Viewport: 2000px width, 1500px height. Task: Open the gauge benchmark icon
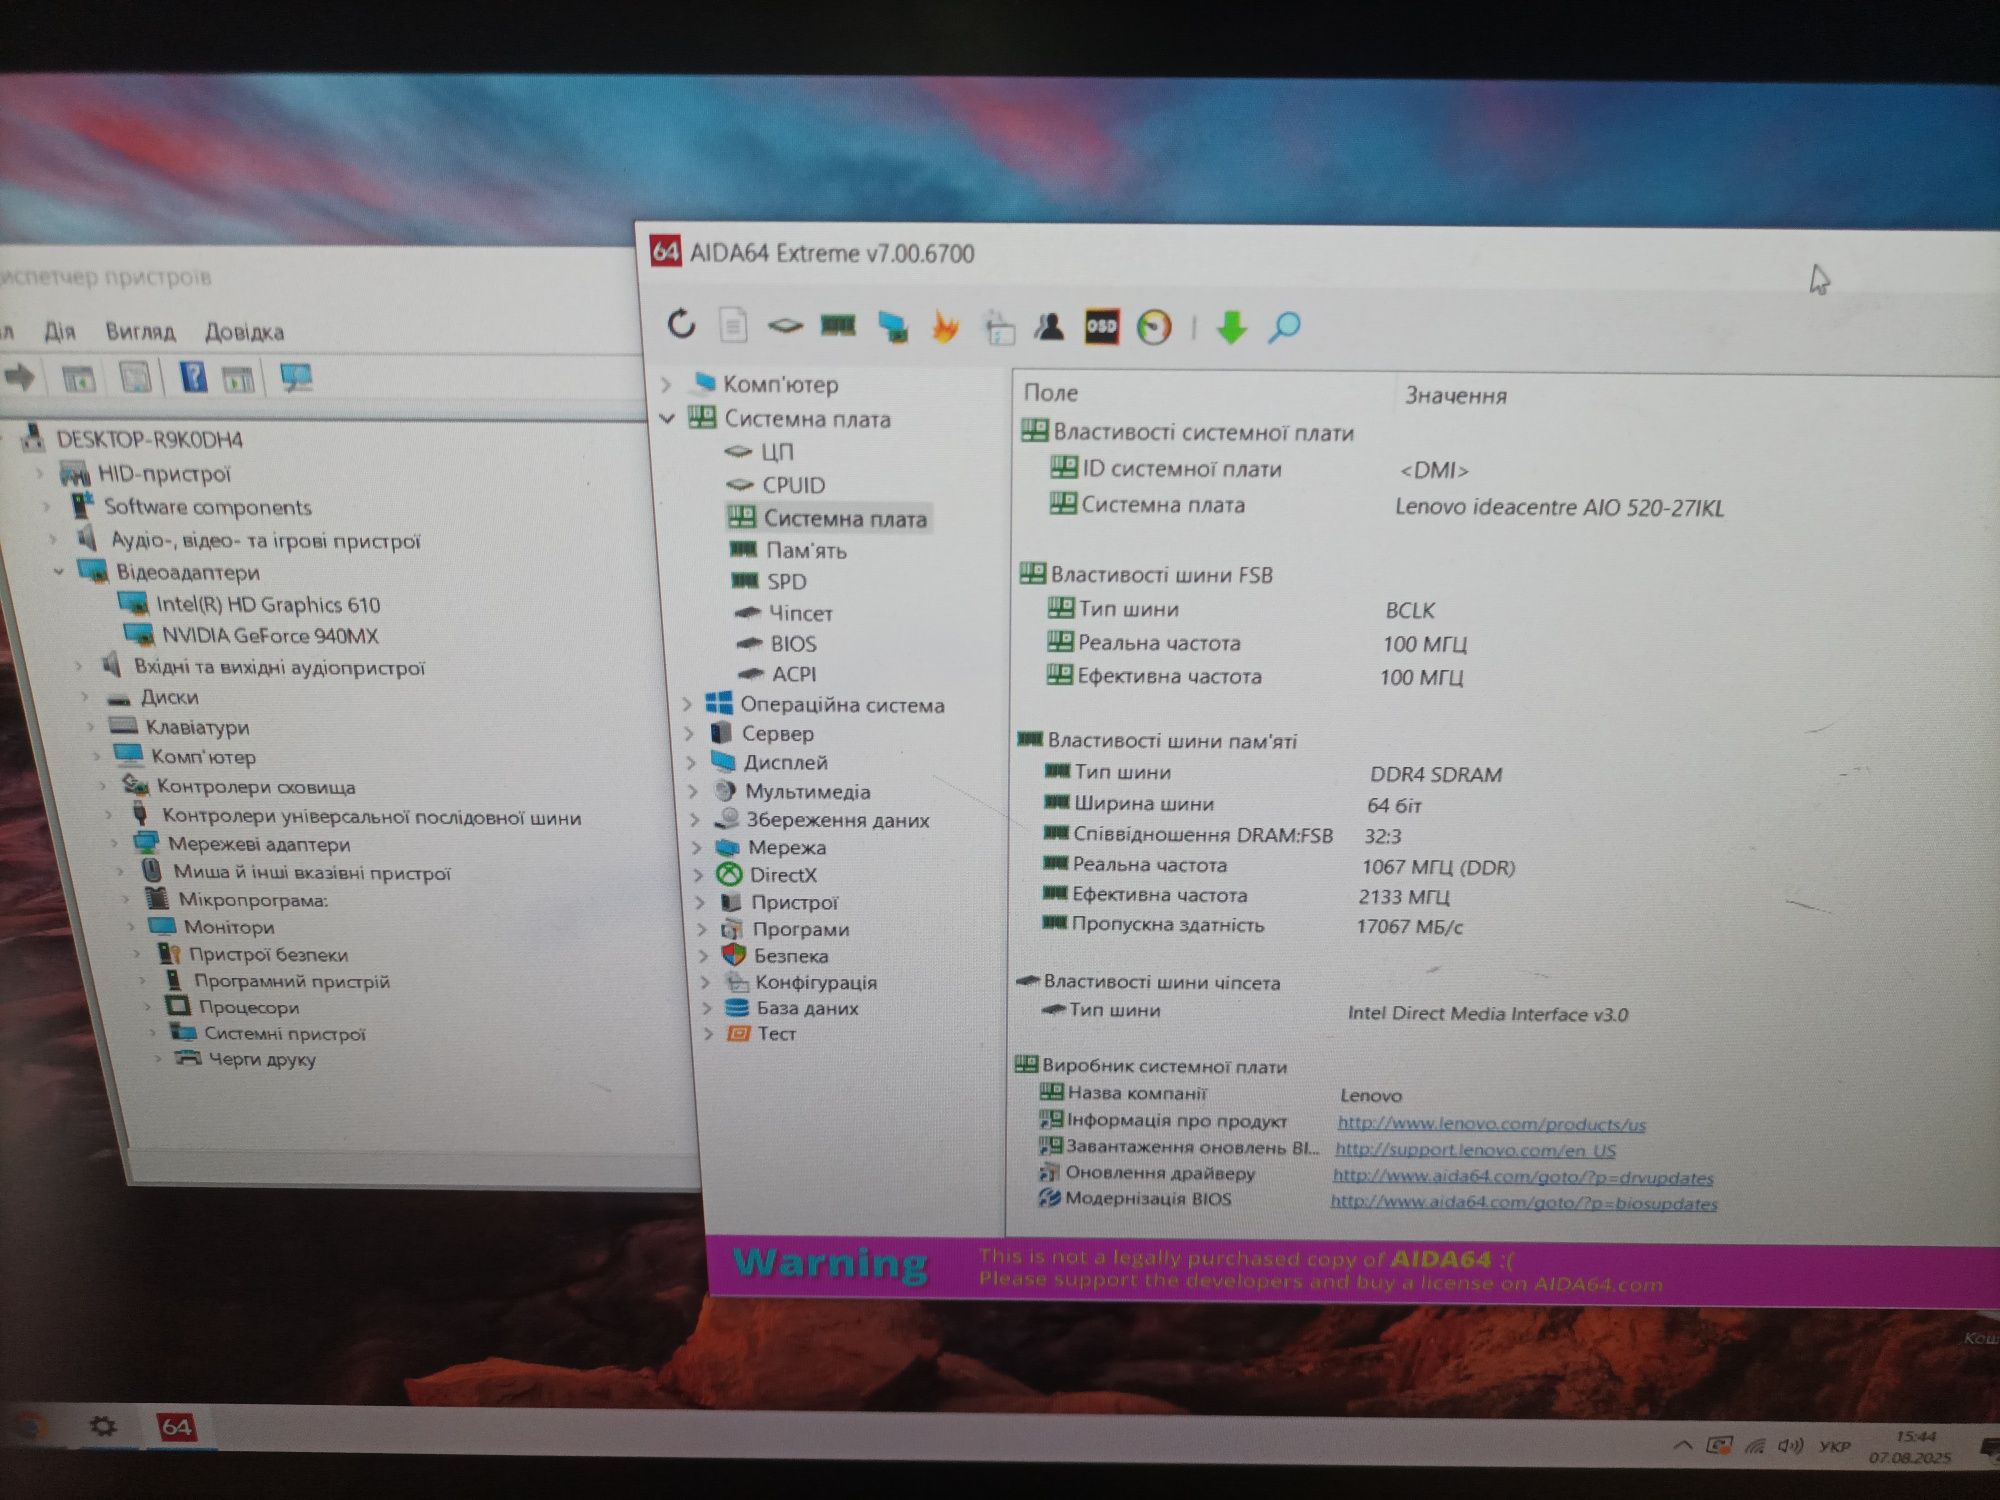point(1154,328)
